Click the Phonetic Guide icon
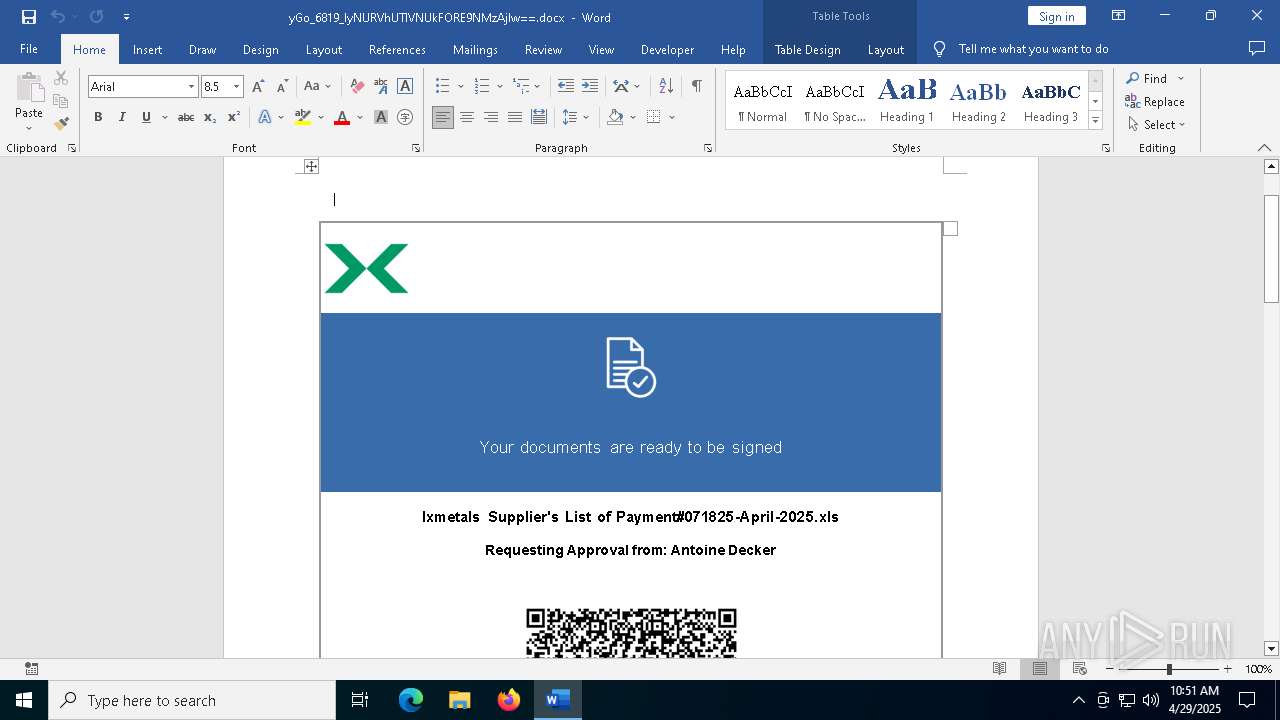The width and height of the screenshot is (1280, 720). point(381,87)
